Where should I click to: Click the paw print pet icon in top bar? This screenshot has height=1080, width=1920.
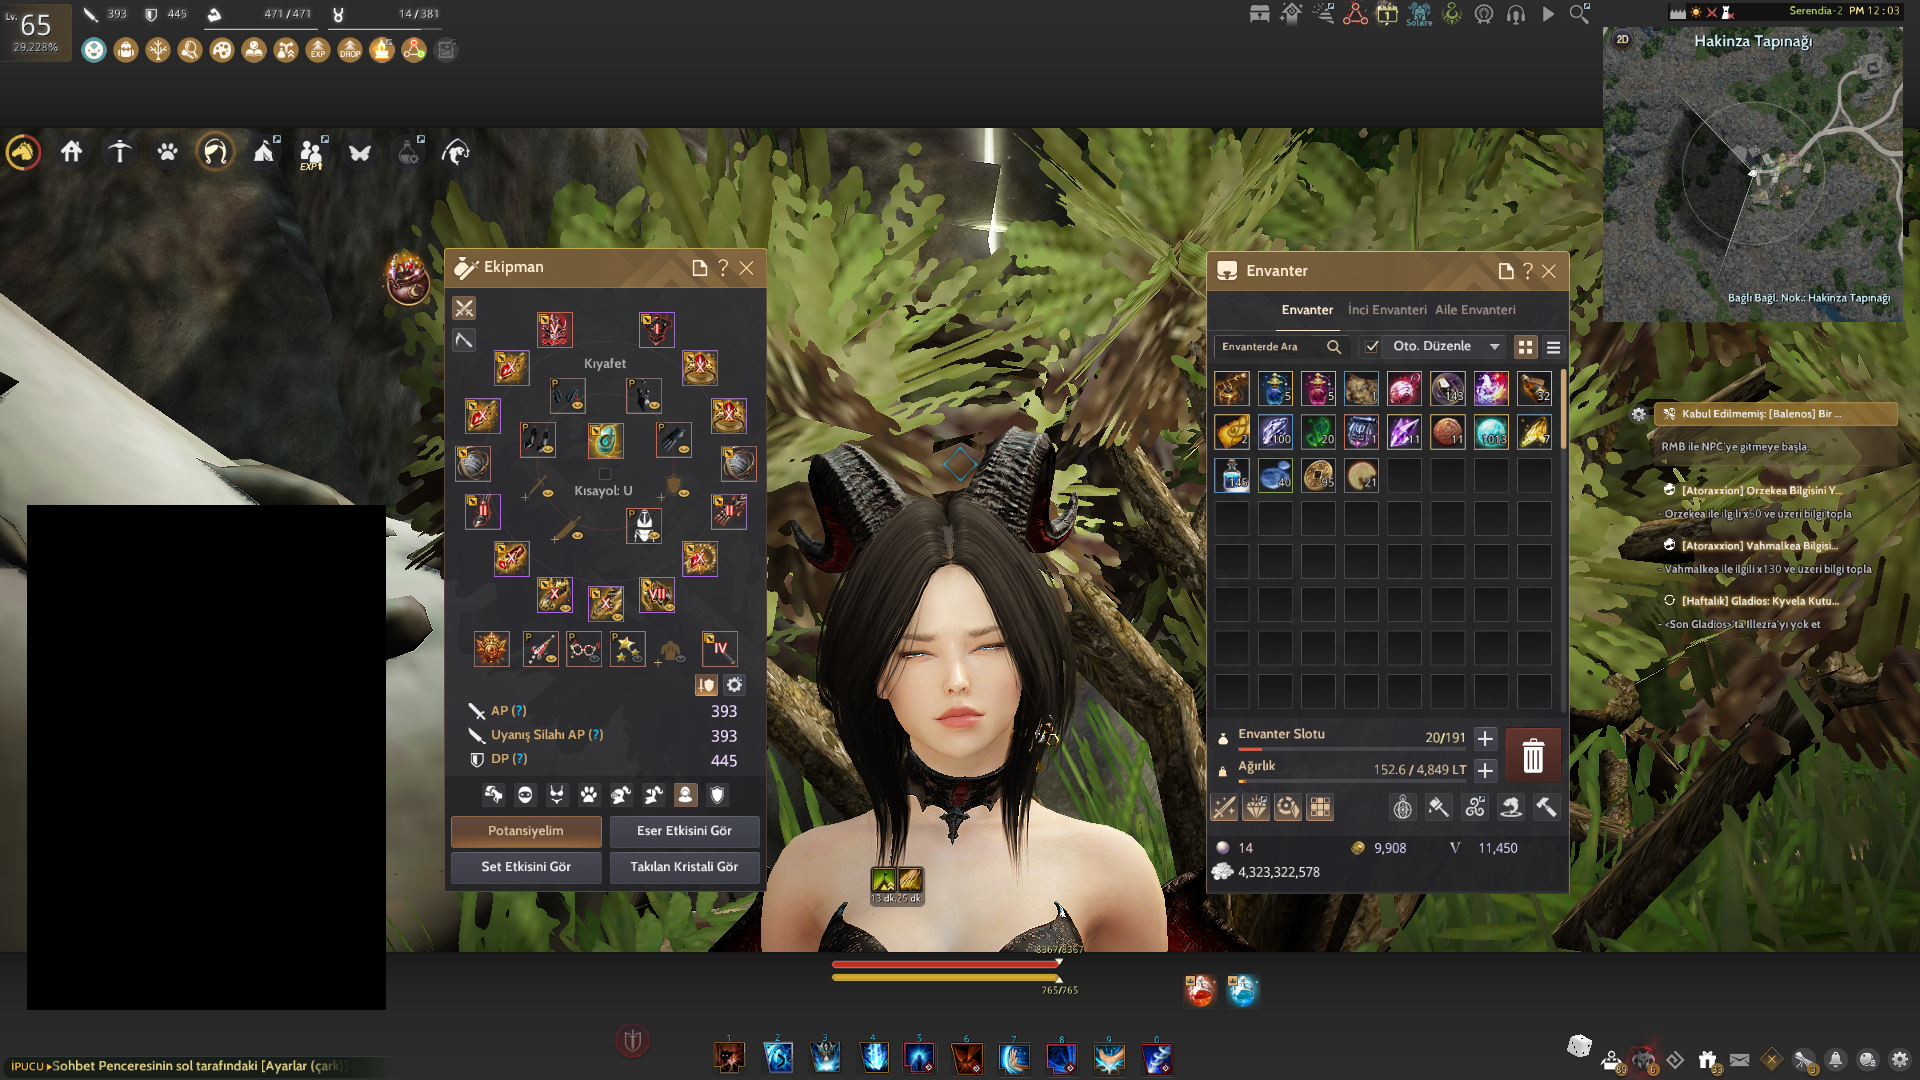point(167,152)
